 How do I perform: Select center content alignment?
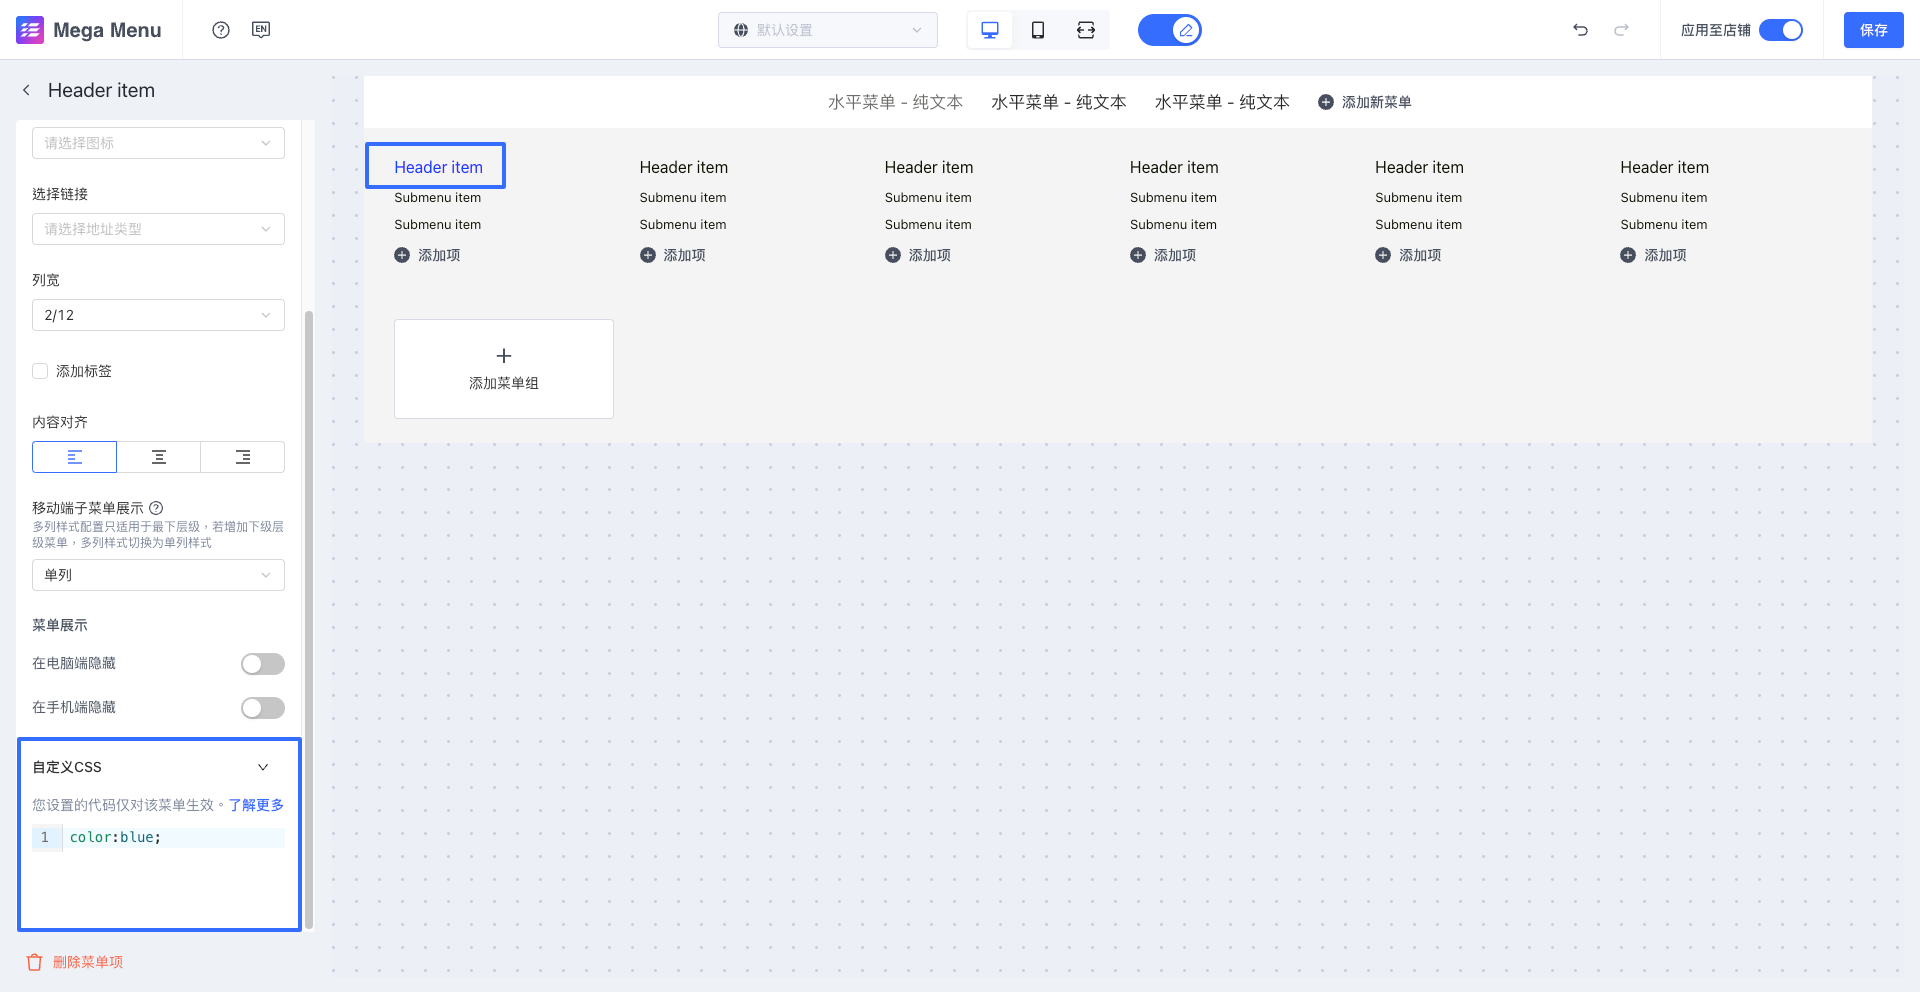(159, 457)
